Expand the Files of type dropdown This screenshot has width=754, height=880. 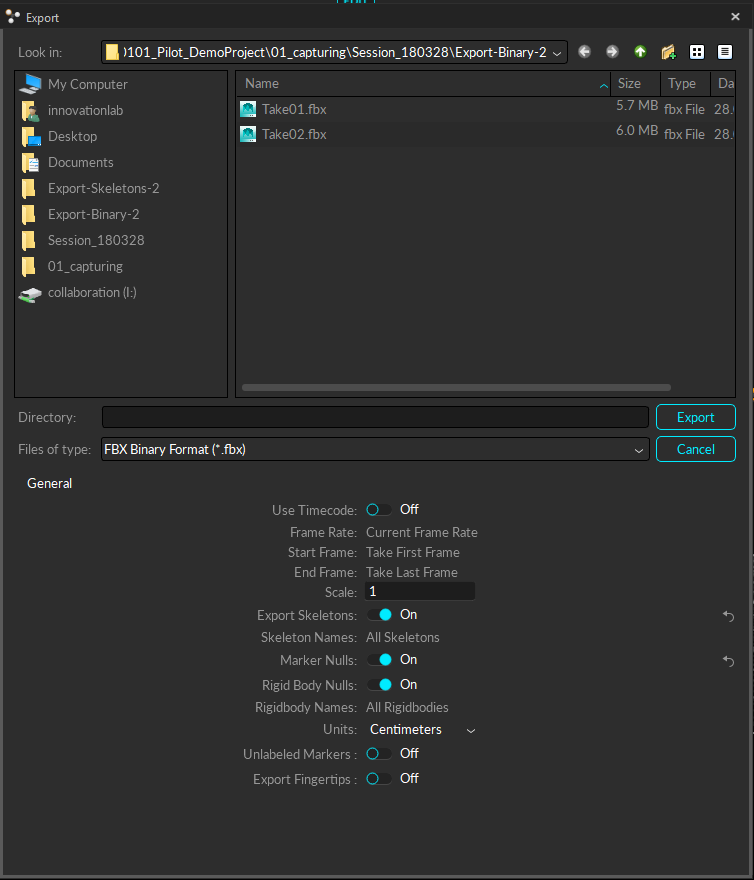pos(640,450)
